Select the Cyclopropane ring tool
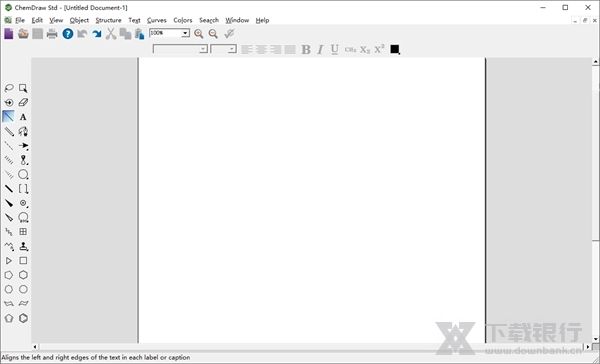This screenshot has height=364, width=600. tap(9, 261)
